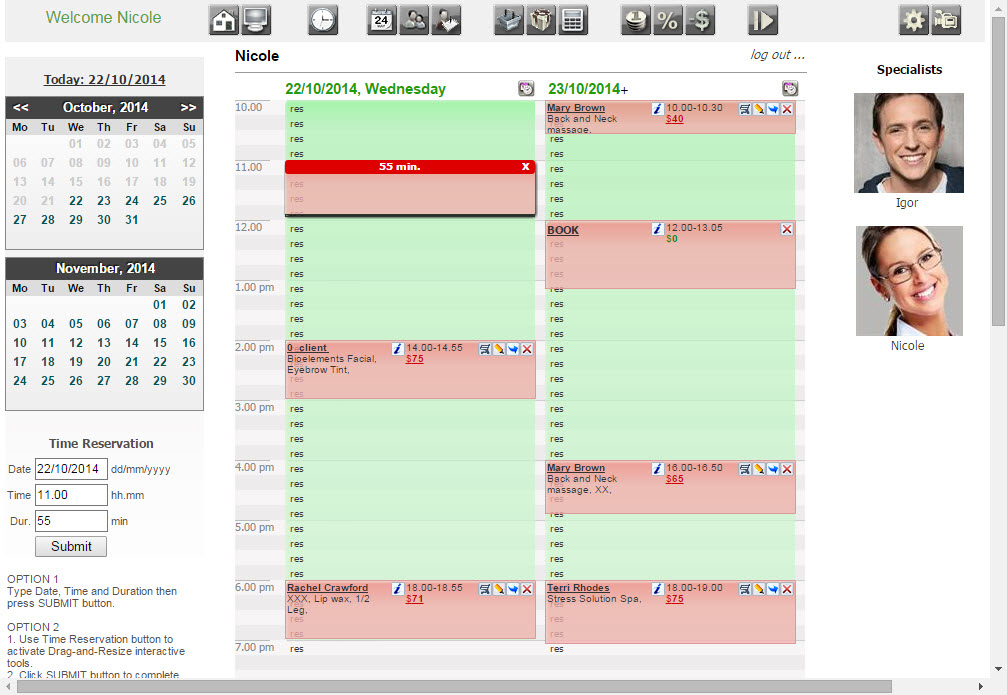Go to next month using >> arrow
Viewport: 1007px width, 695px height.
[188, 108]
